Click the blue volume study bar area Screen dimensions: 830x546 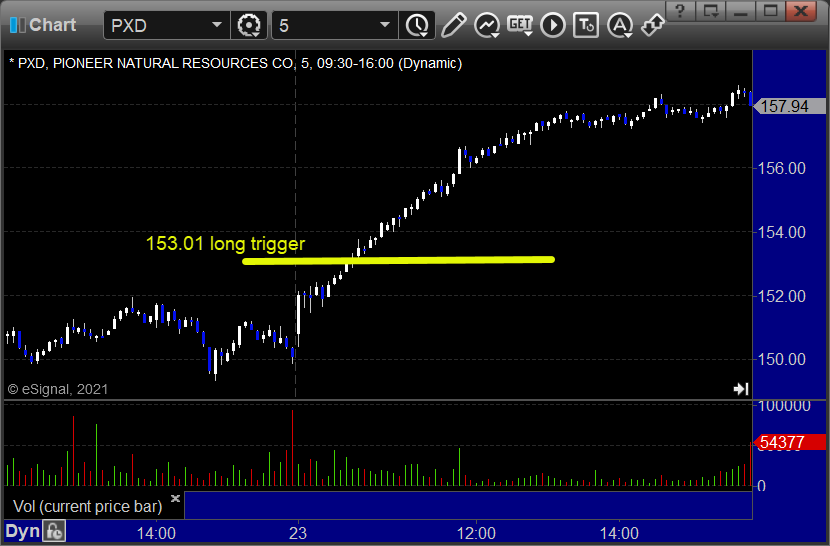point(468,505)
